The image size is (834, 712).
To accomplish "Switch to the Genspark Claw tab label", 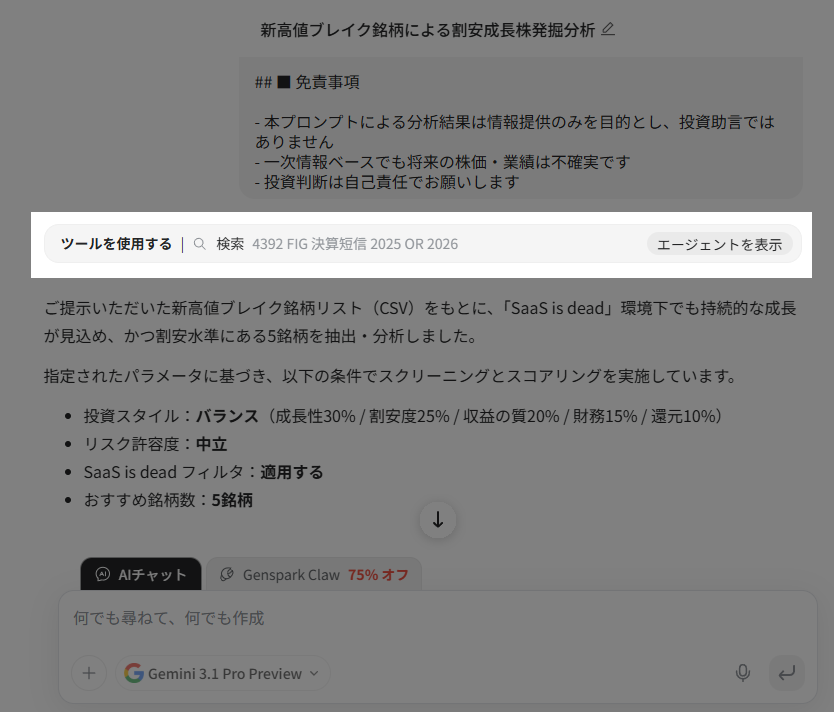I will [291, 575].
